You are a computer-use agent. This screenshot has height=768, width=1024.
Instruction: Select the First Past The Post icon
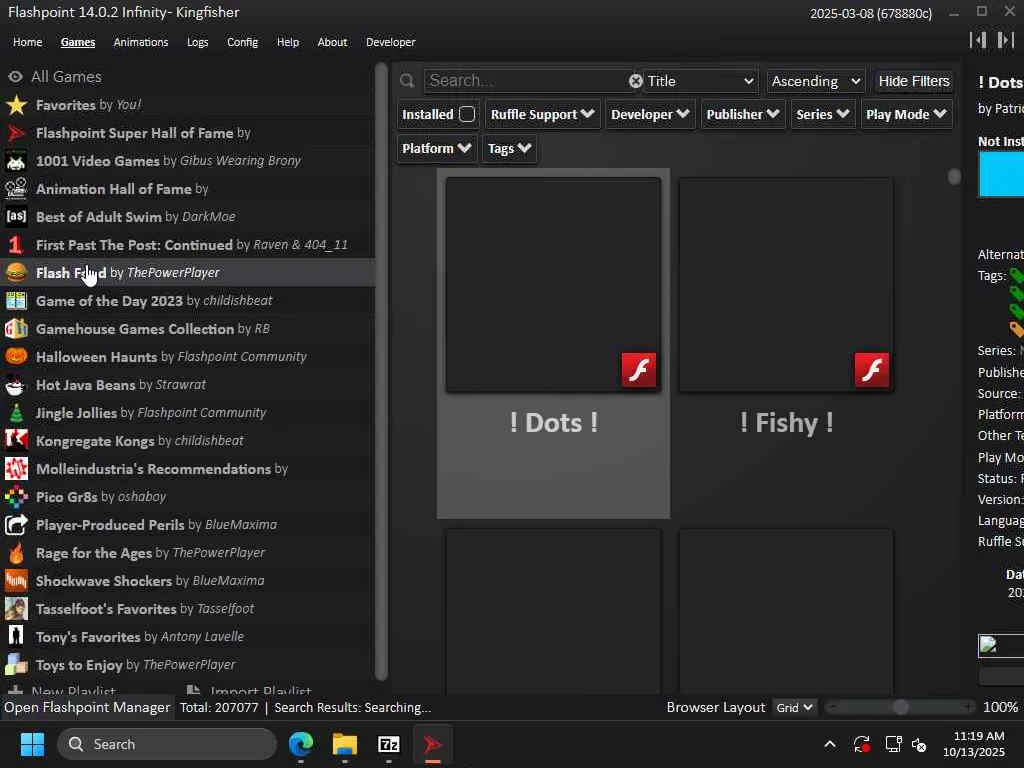point(16,245)
